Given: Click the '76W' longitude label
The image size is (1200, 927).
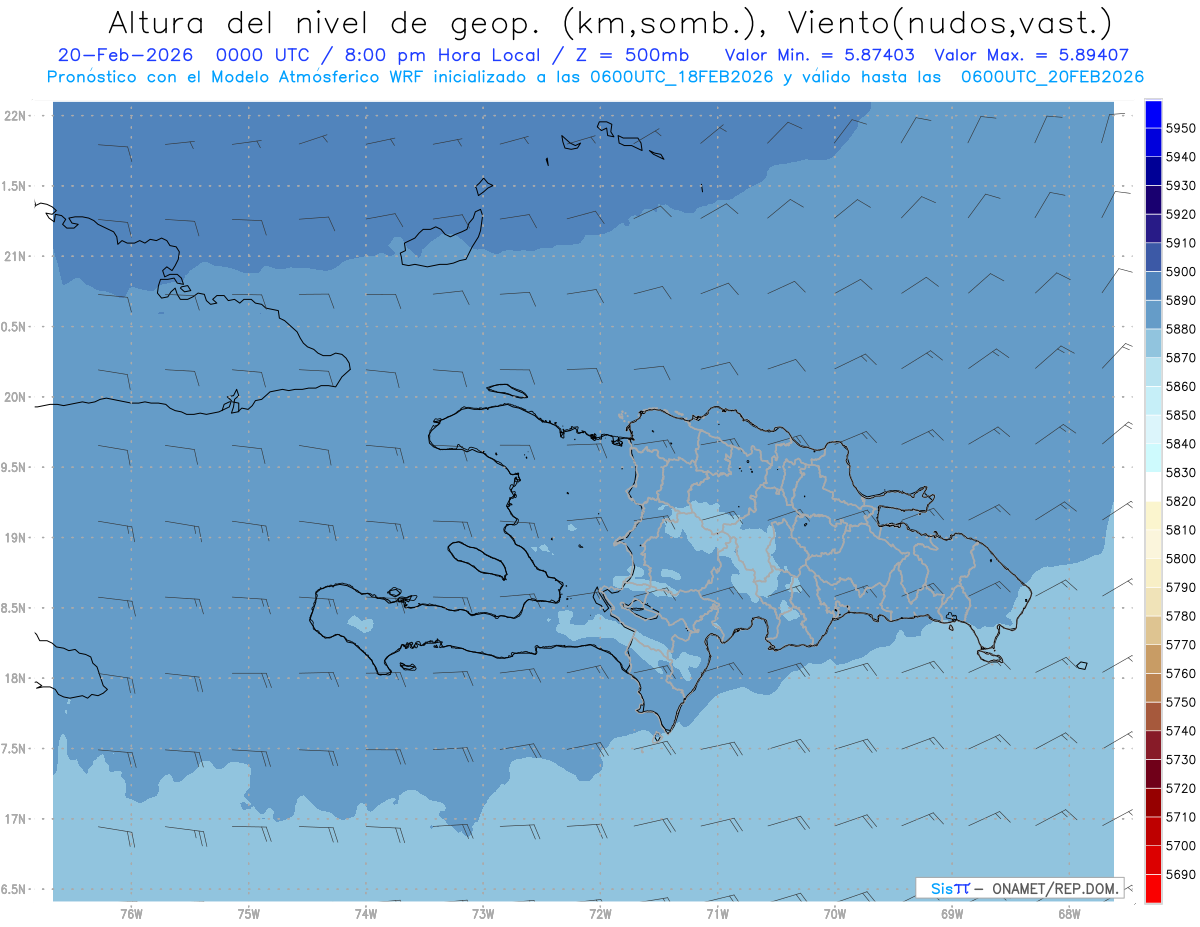Looking at the screenshot, I should [x=131, y=913].
